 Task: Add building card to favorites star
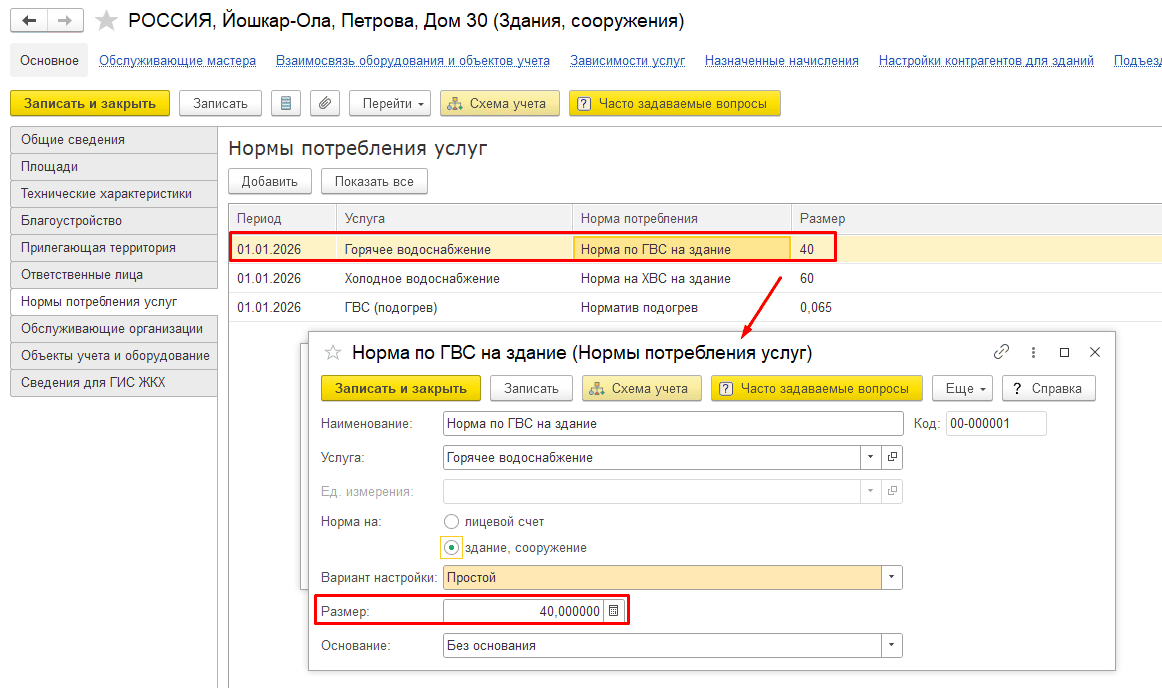click(x=107, y=21)
